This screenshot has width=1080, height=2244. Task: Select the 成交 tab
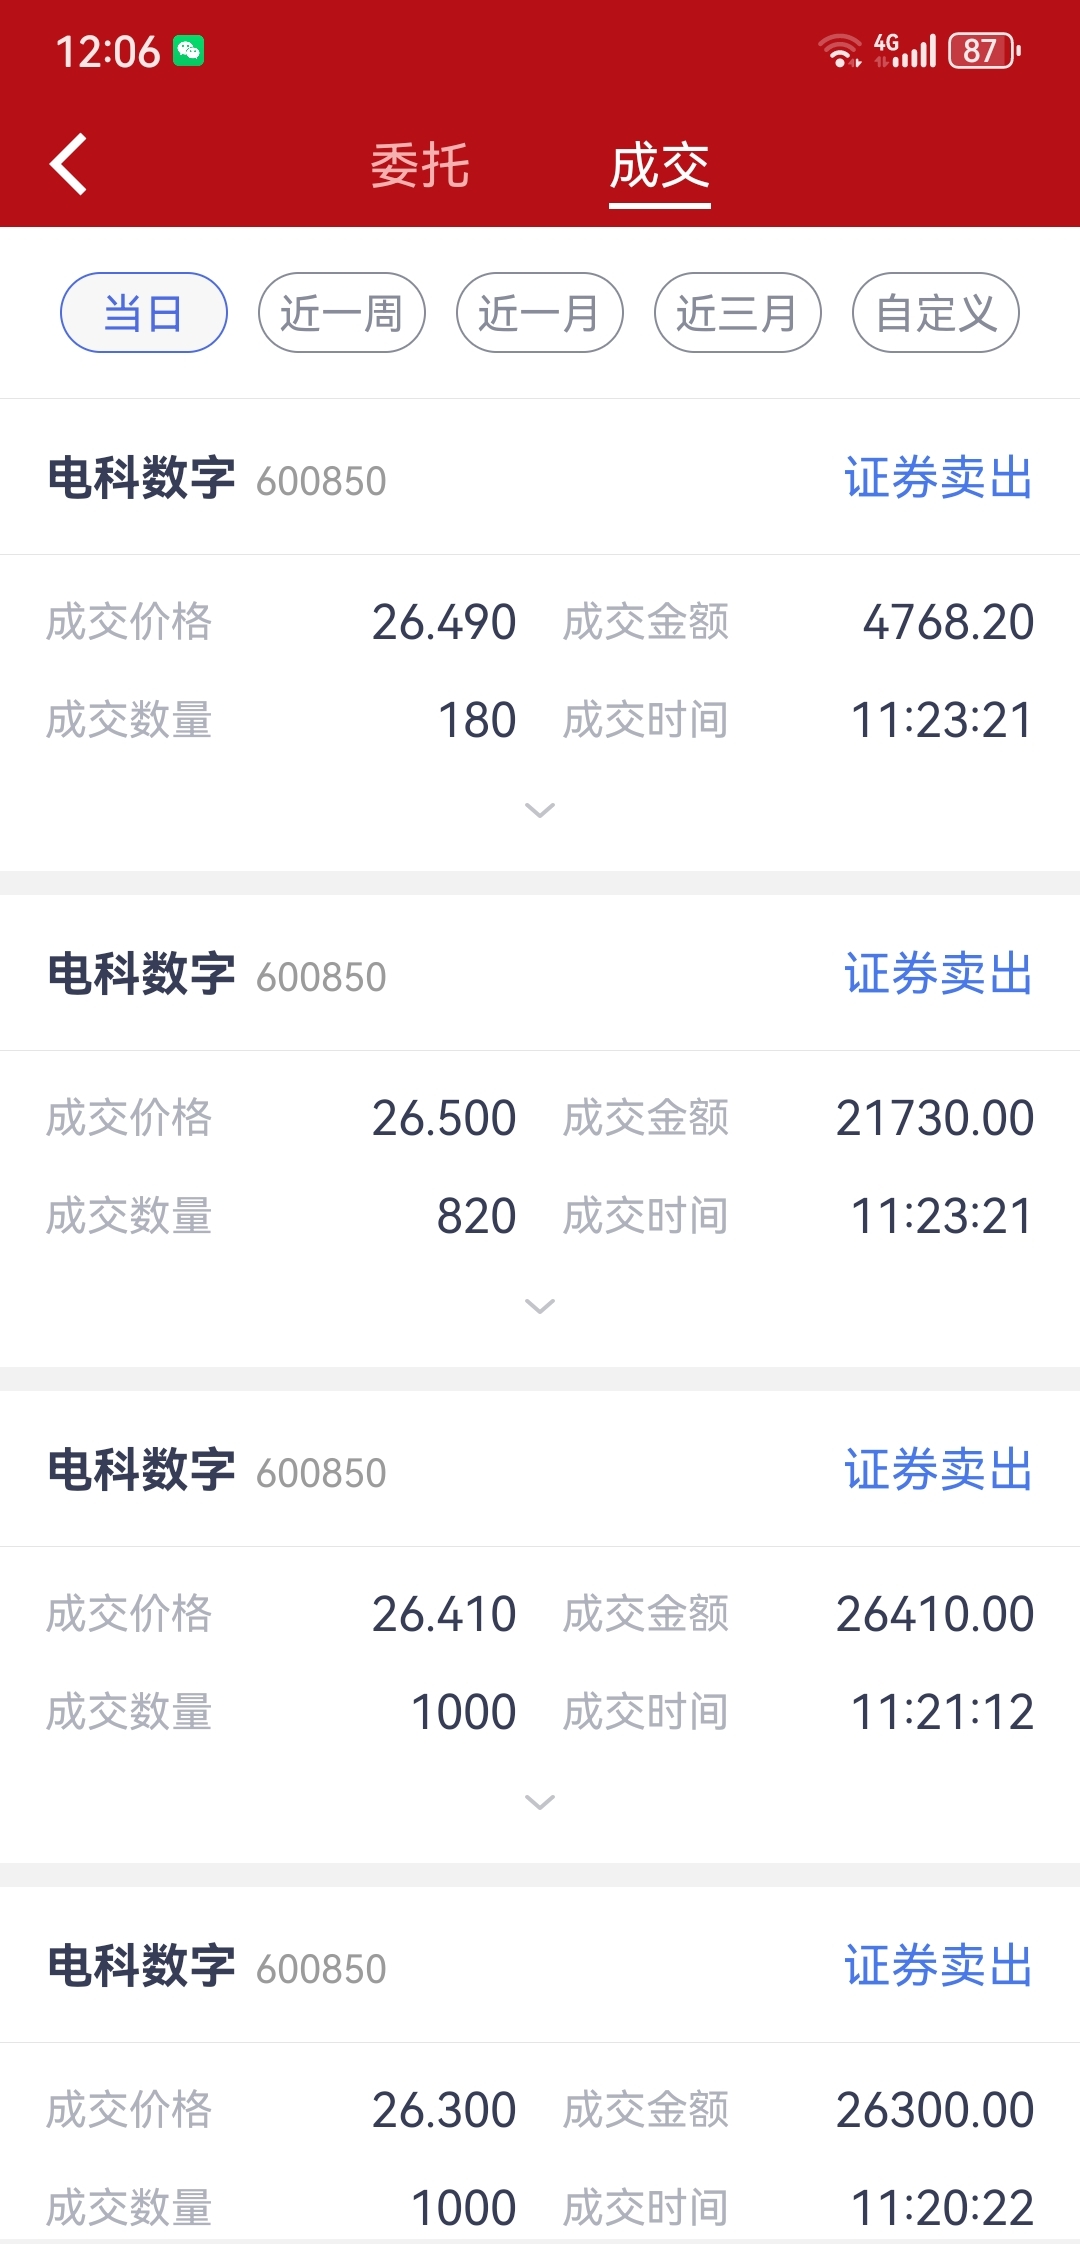coord(660,165)
